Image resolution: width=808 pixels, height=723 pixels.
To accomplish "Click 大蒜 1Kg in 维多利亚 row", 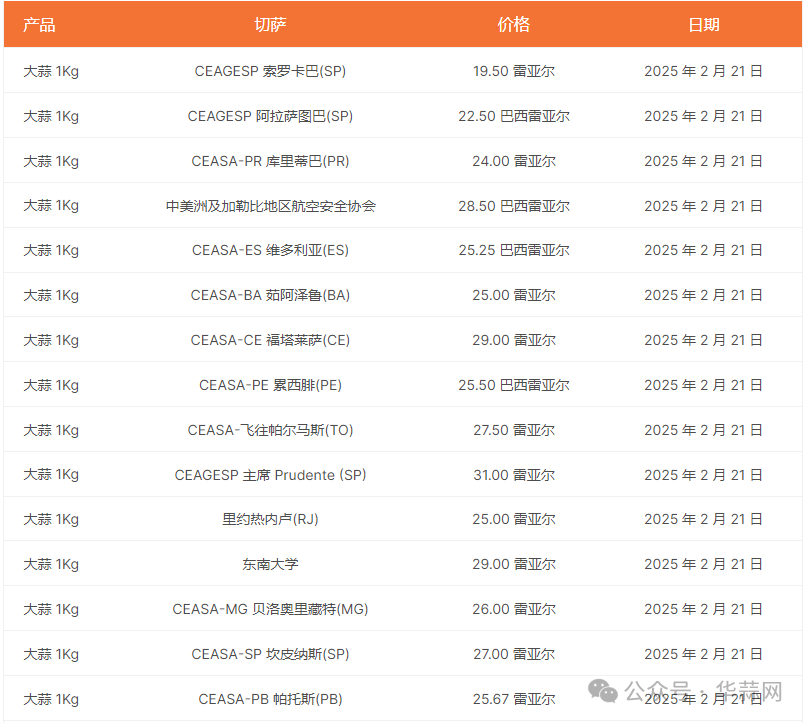I will pos(51,250).
